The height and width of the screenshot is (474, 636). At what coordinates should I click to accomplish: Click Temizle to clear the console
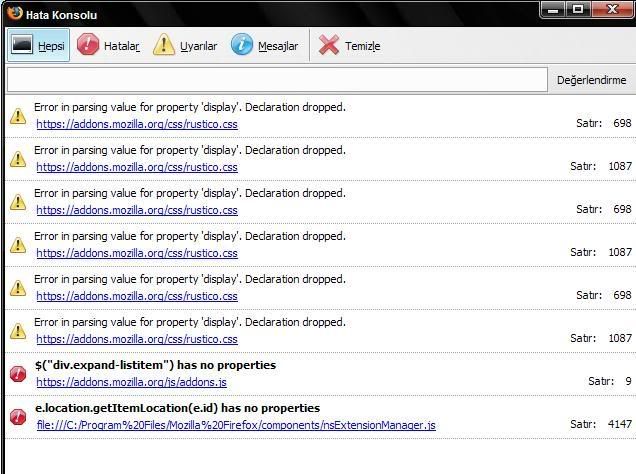[349, 46]
